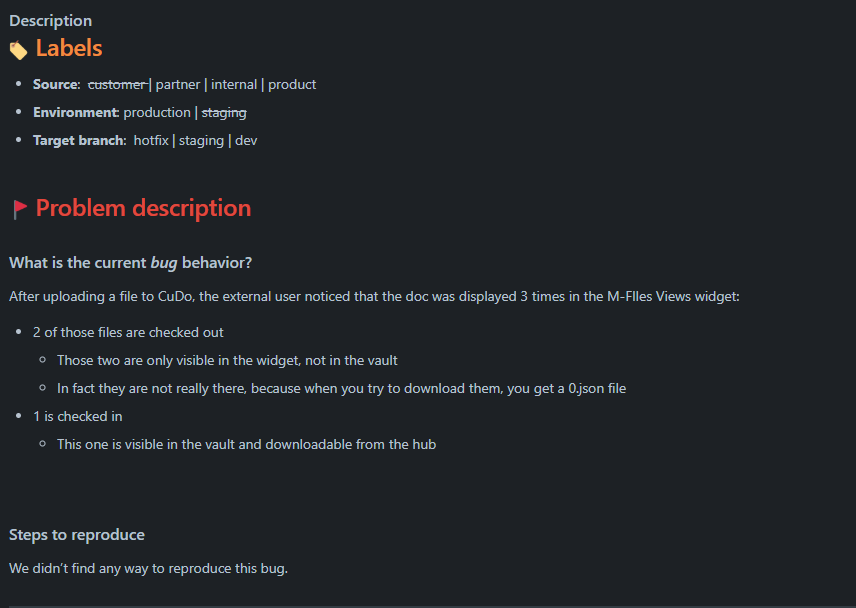Click the 2 of those files bullet
This screenshot has width=856, height=608.
coord(128,332)
